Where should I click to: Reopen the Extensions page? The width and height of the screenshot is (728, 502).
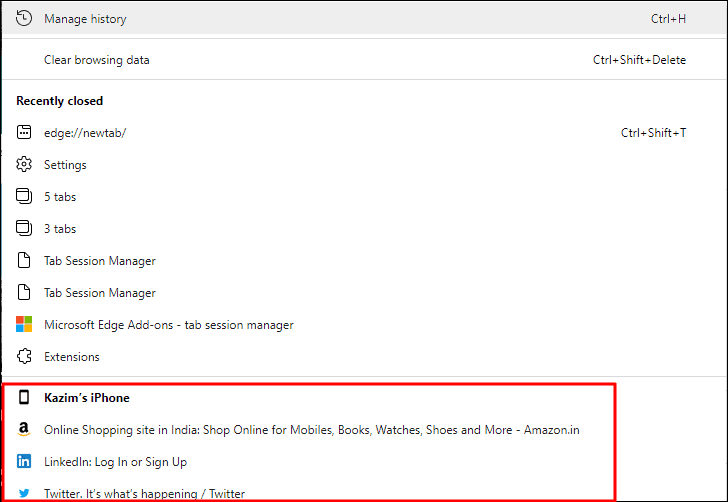click(364, 357)
